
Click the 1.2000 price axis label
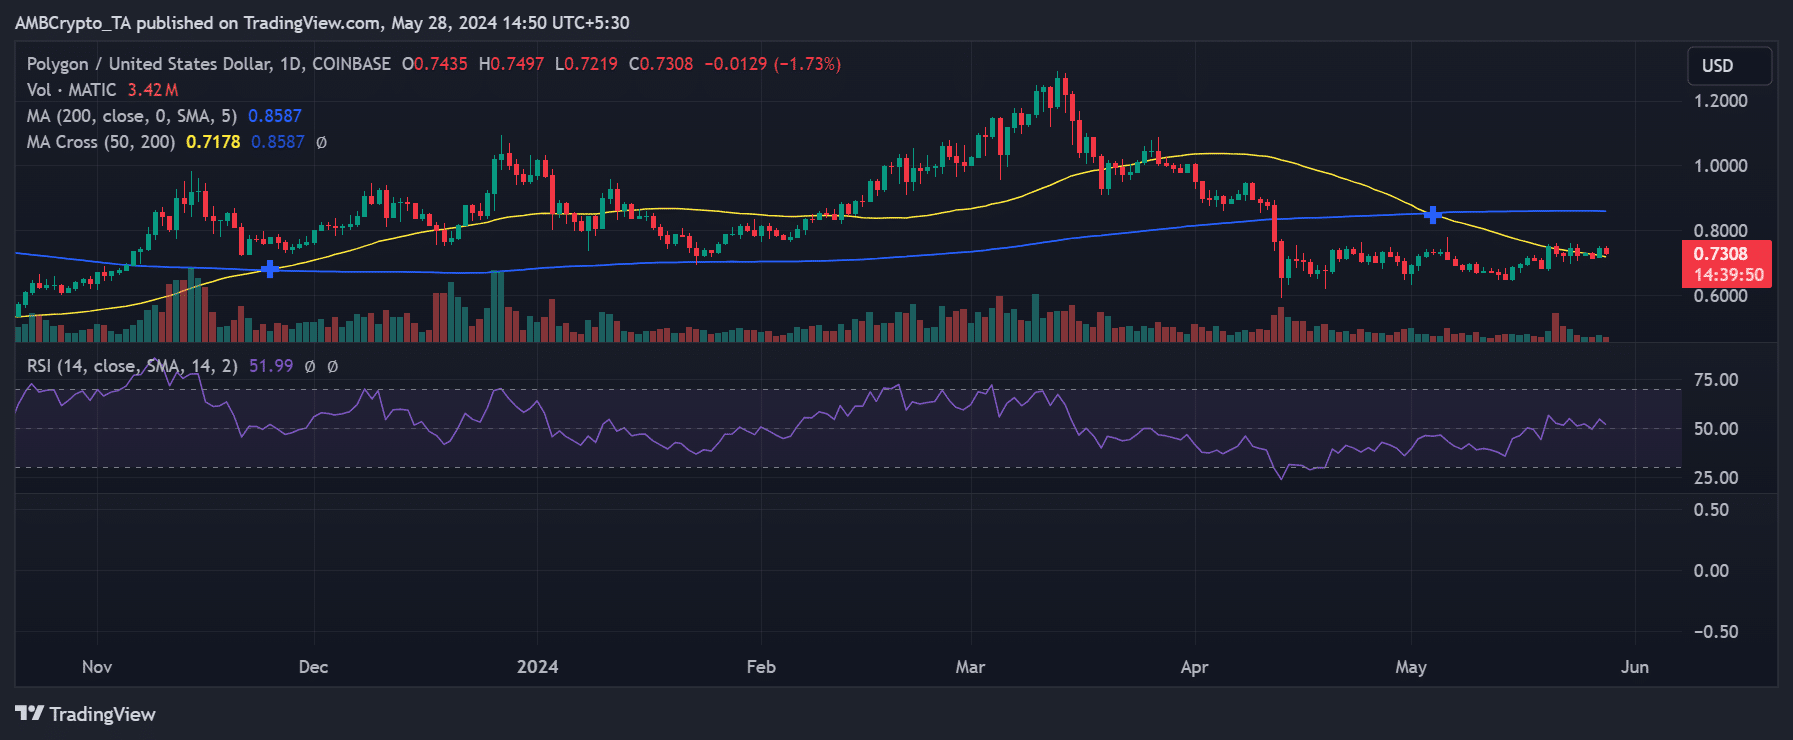1721,101
